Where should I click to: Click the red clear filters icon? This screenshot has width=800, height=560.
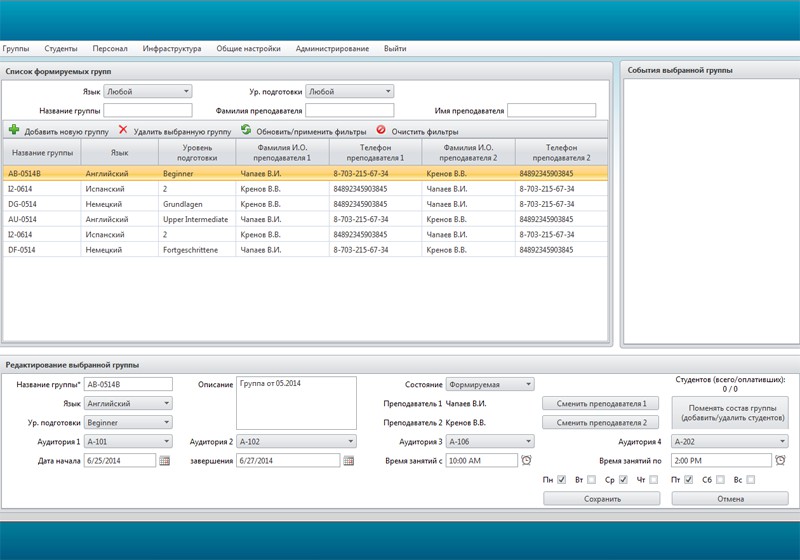pyautogui.click(x=381, y=130)
